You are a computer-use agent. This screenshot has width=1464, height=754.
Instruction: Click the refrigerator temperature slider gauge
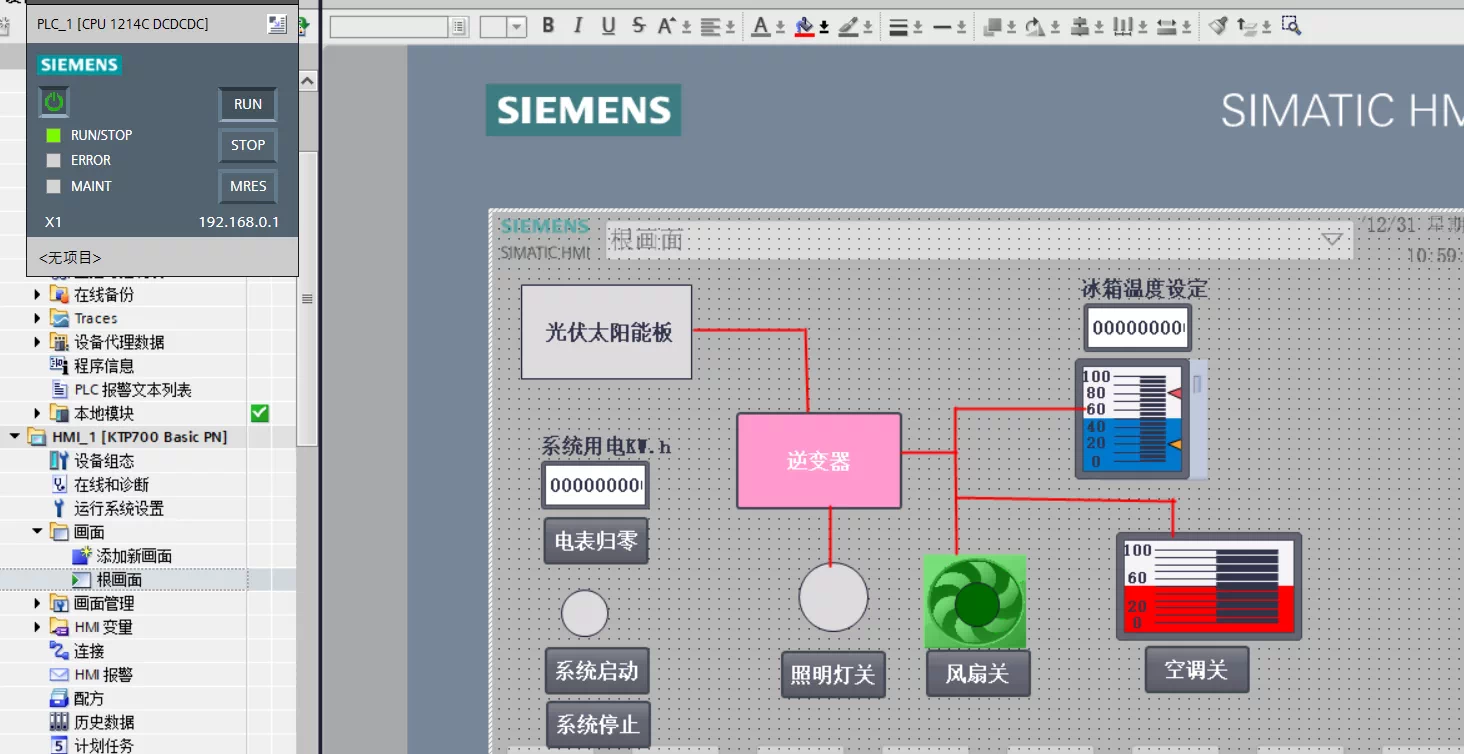point(1133,419)
